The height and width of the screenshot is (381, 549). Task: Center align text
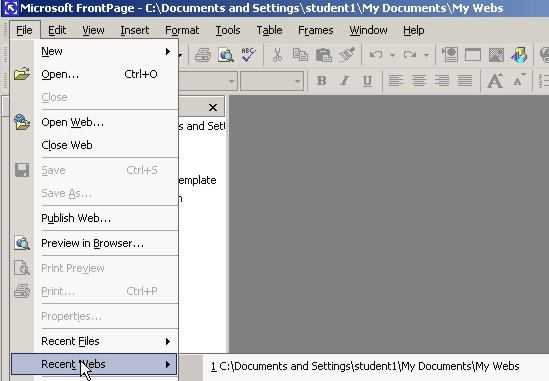[419, 81]
